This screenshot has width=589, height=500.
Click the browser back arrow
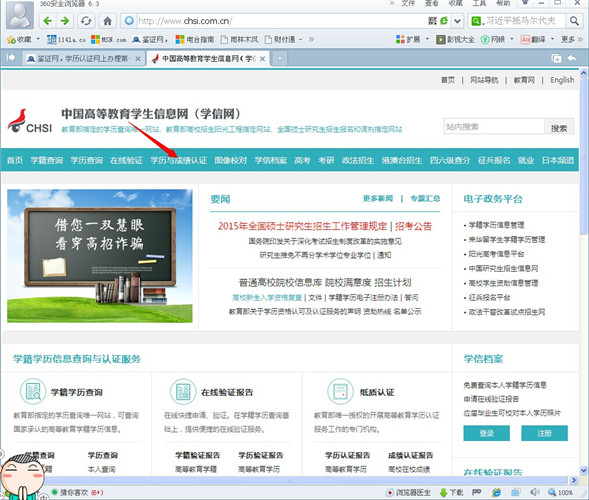coord(48,21)
